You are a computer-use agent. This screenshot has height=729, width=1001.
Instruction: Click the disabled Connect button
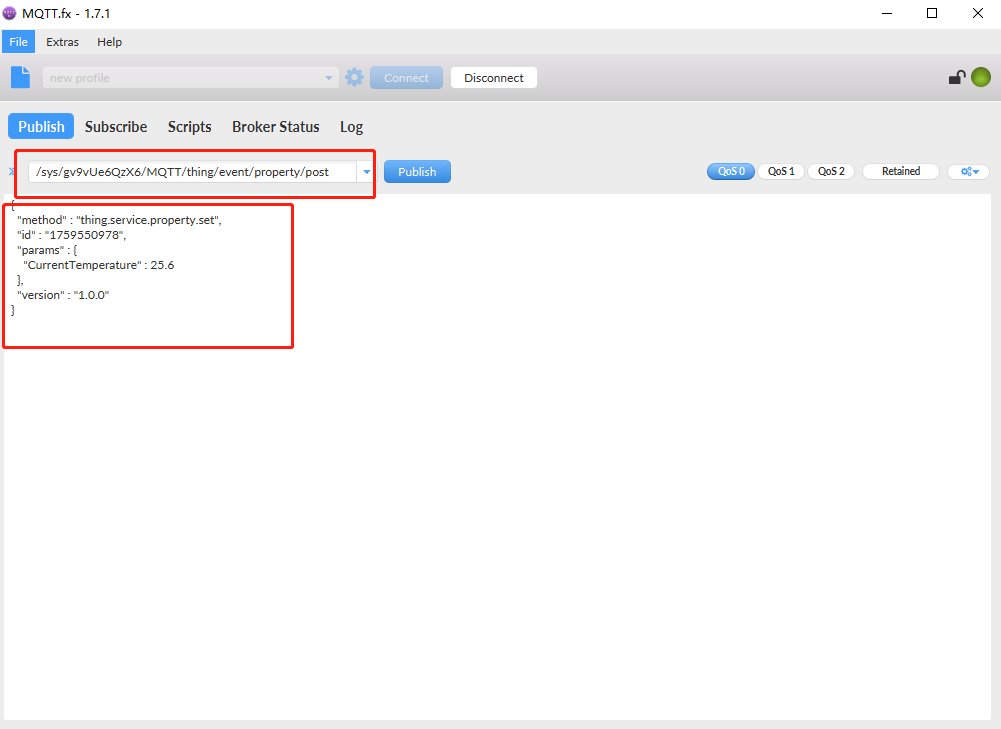(407, 78)
